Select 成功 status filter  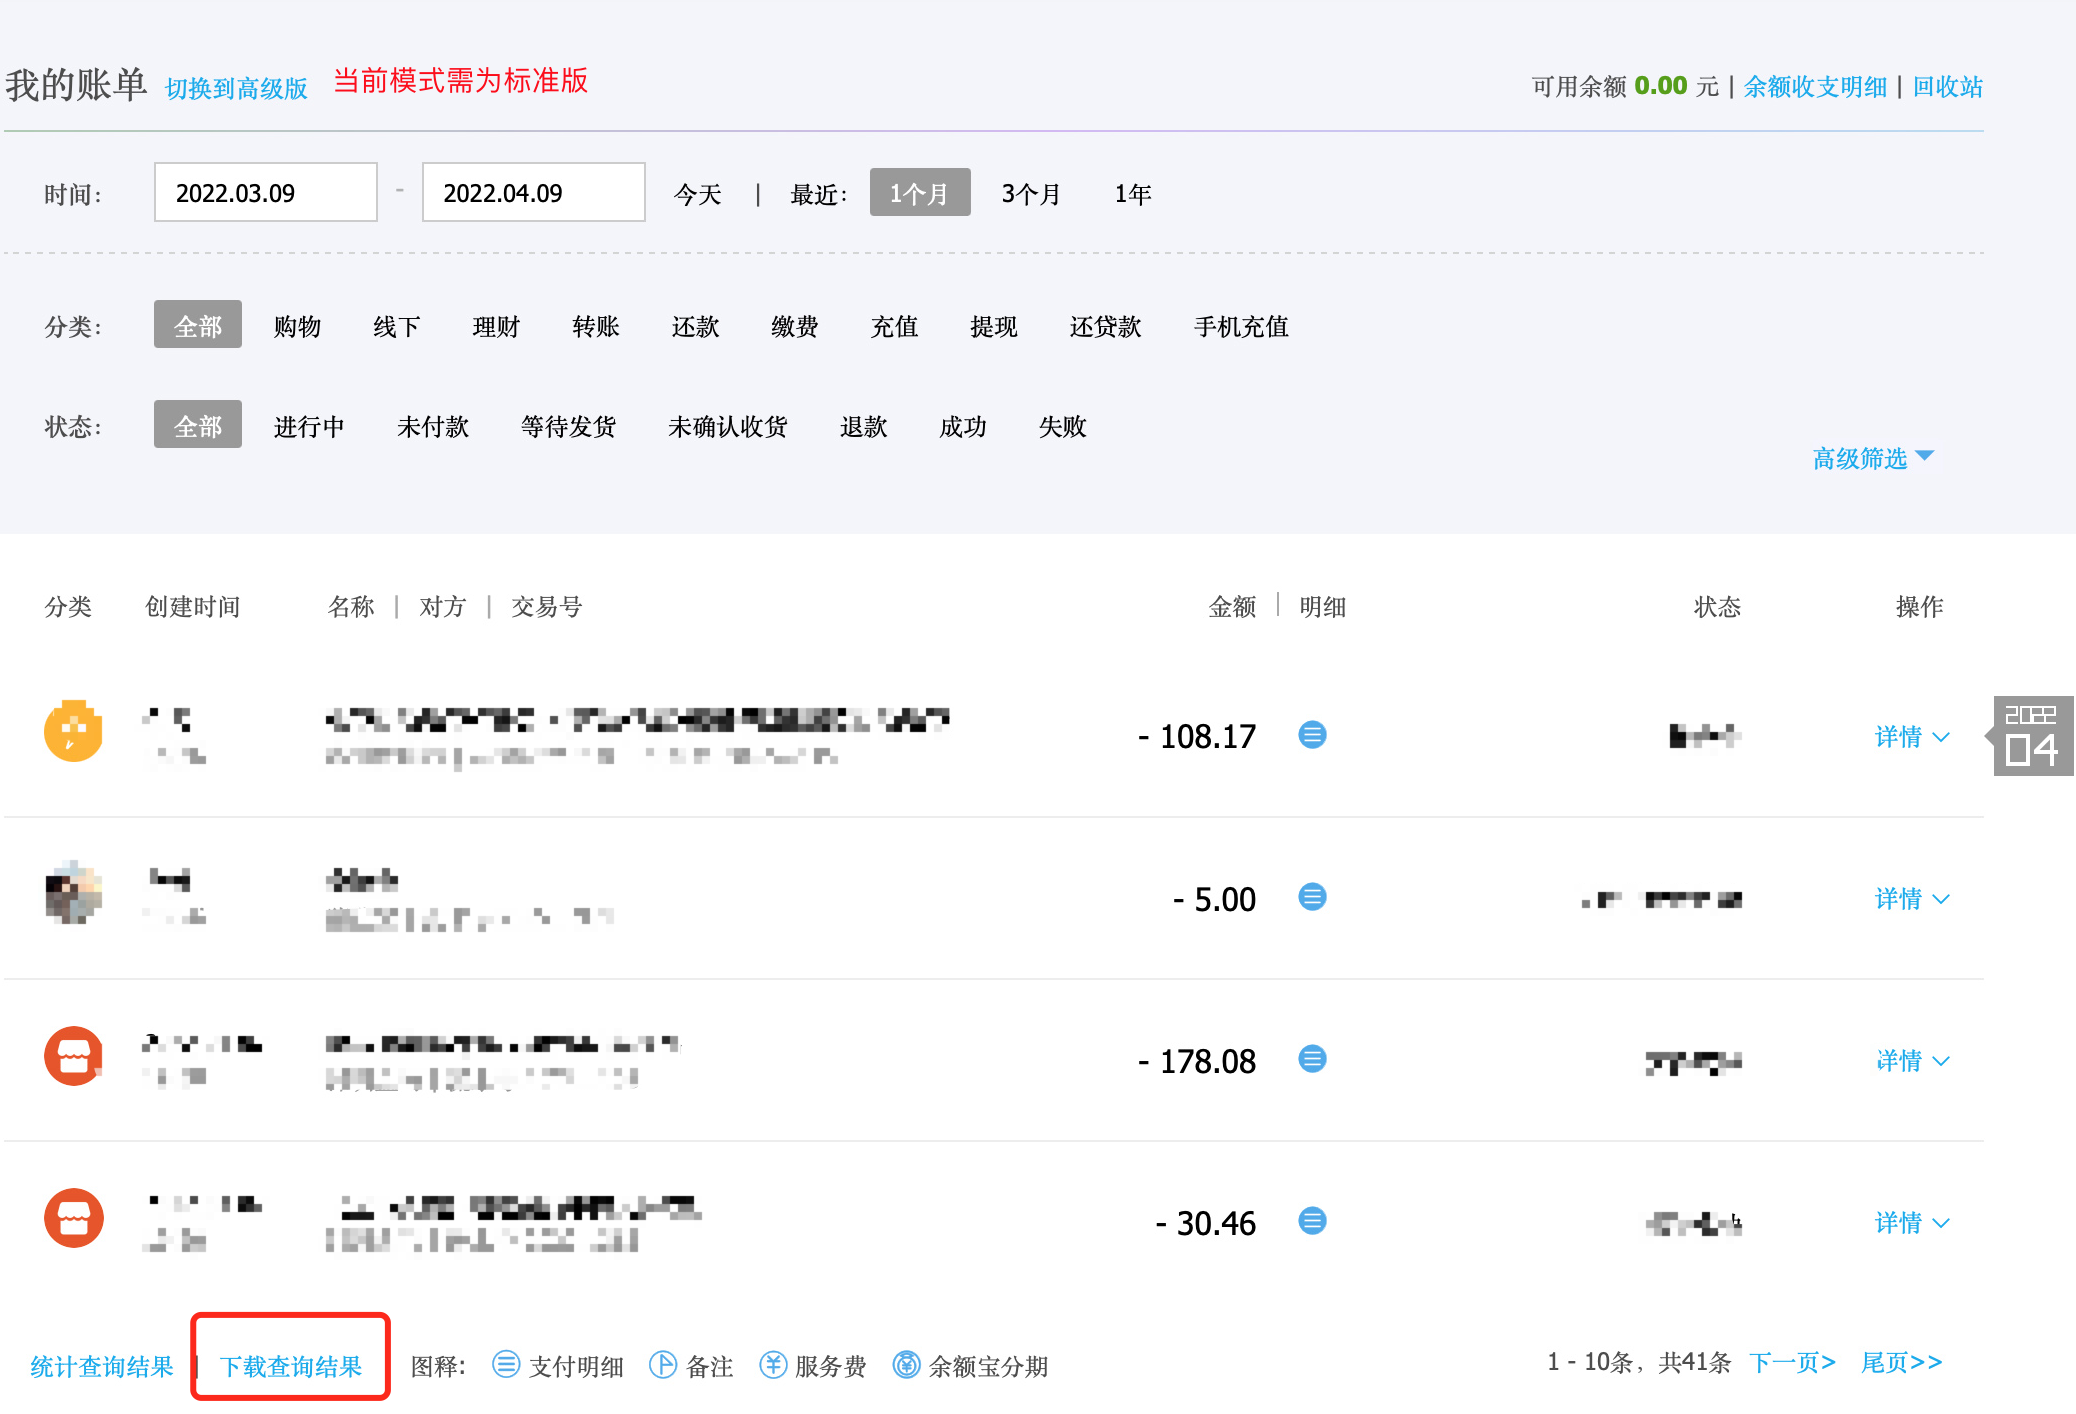click(x=962, y=426)
